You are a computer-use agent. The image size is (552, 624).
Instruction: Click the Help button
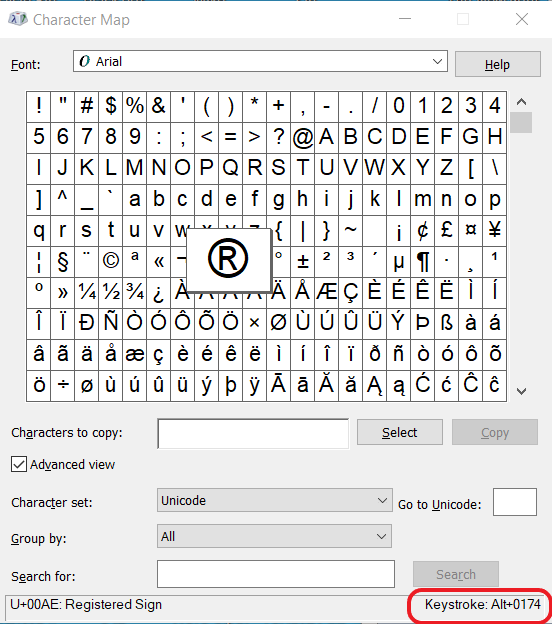click(x=497, y=64)
